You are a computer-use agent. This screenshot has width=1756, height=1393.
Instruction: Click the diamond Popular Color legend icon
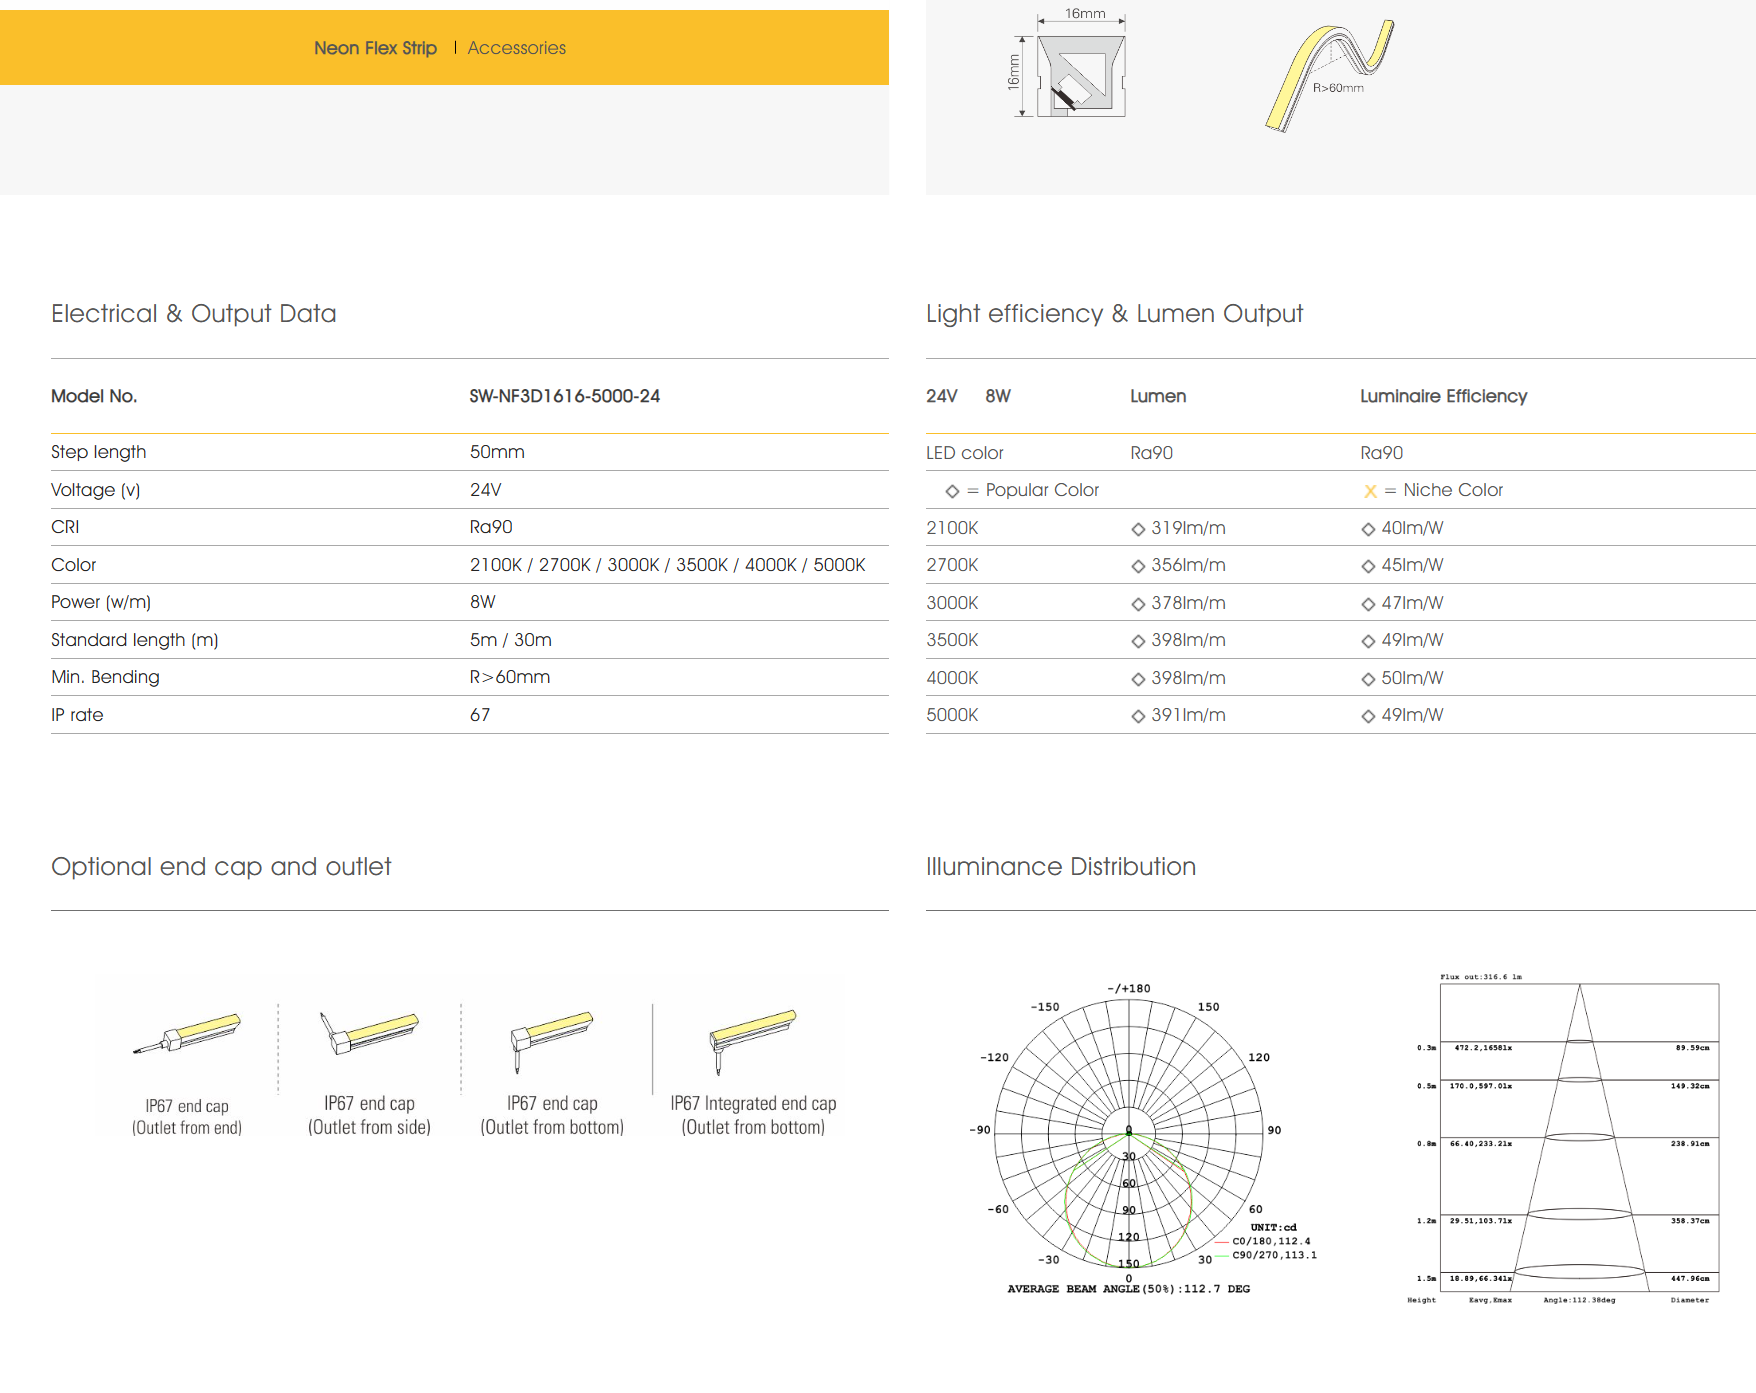coord(952,491)
